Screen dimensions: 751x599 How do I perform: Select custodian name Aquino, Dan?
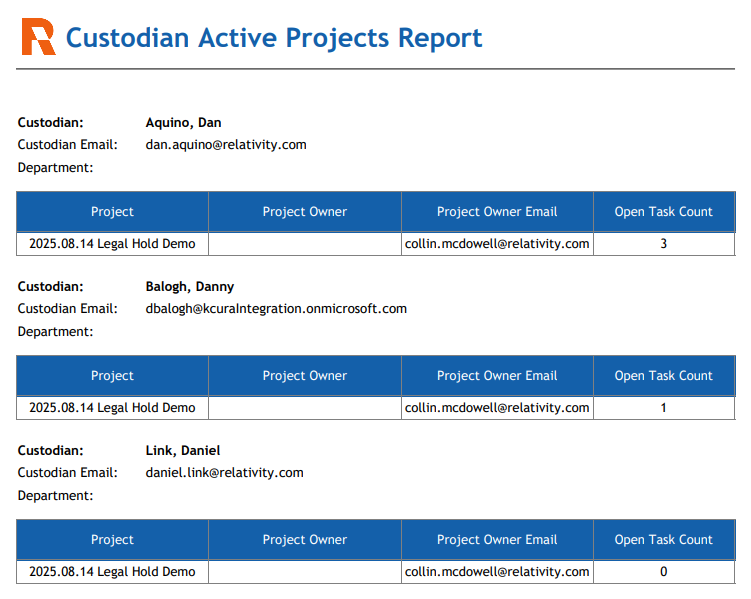coord(183,123)
